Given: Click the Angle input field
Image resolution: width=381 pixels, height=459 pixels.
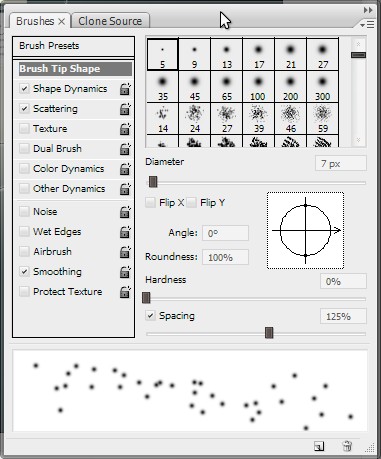Looking at the screenshot, I should tap(225, 233).
